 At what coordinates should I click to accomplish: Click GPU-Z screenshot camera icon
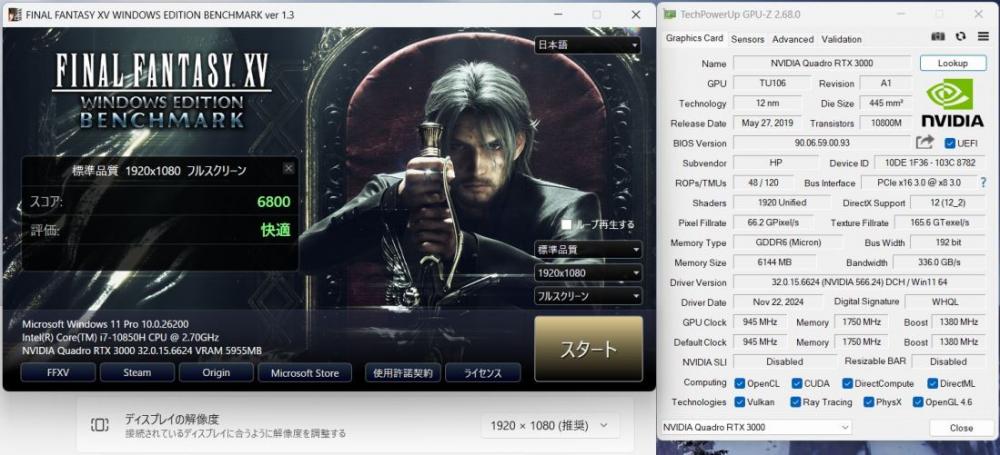pos(938,37)
